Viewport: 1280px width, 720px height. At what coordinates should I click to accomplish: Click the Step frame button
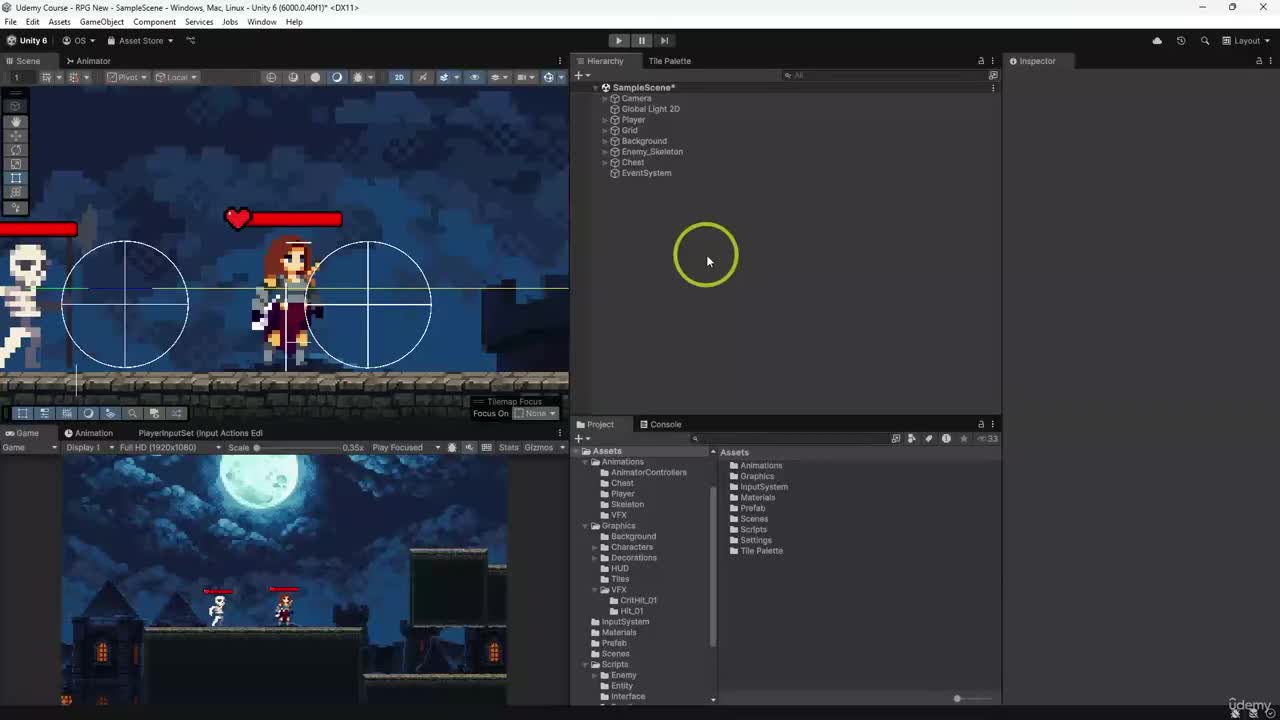click(664, 41)
